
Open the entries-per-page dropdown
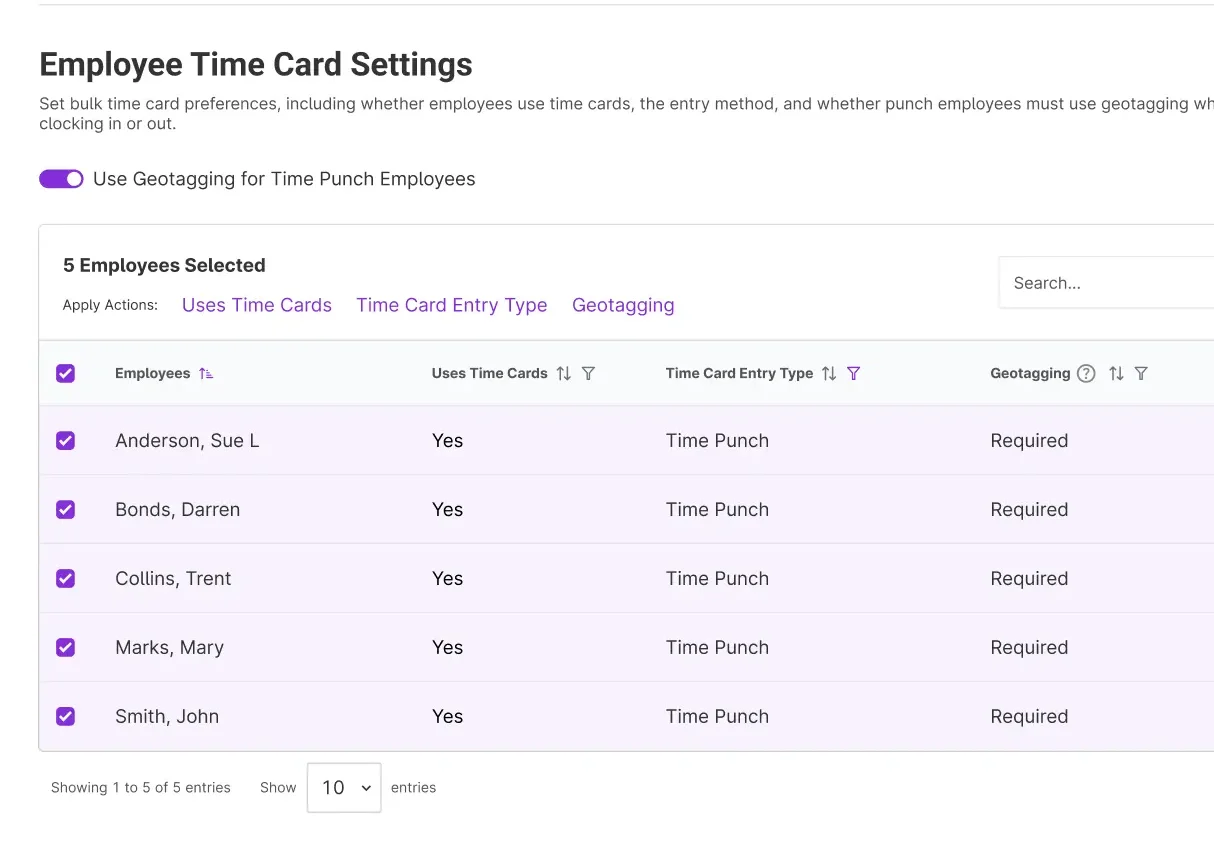click(x=344, y=787)
